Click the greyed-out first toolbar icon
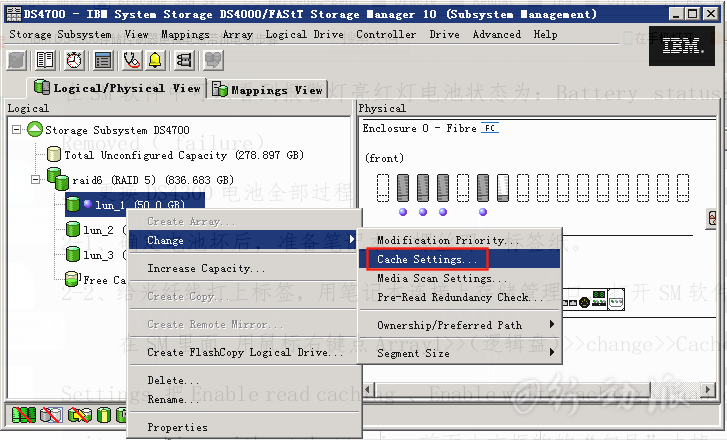Screen dimensions: 727x440 (x=17, y=60)
